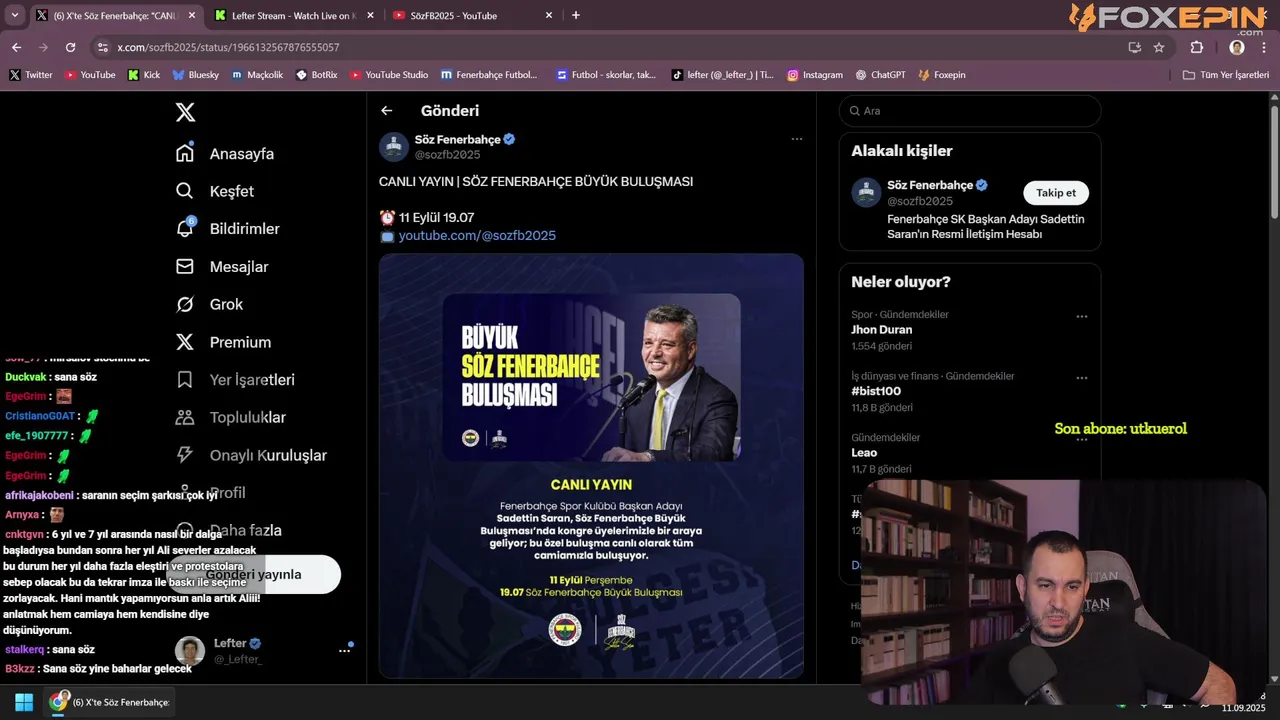The height and width of the screenshot is (720, 1280).
Task: Open Chrome extensions puzzle icon
Action: 1197,47
